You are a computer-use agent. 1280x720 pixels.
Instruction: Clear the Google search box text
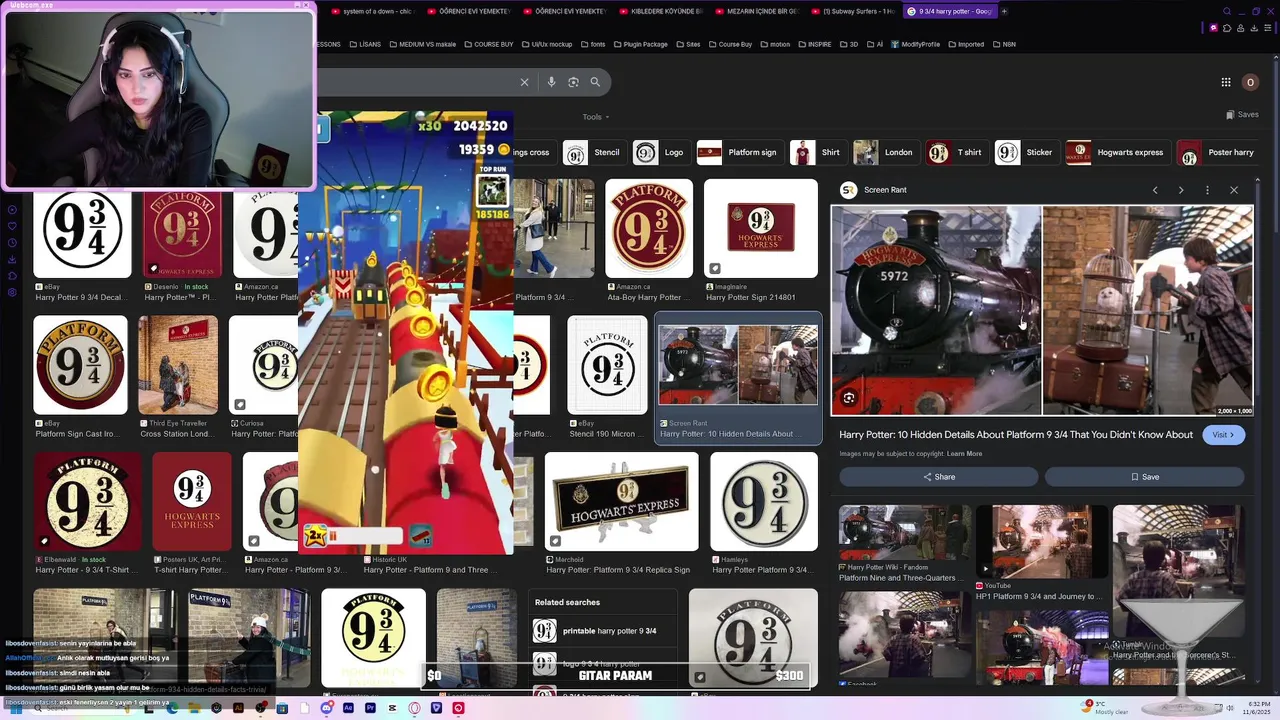(524, 82)
